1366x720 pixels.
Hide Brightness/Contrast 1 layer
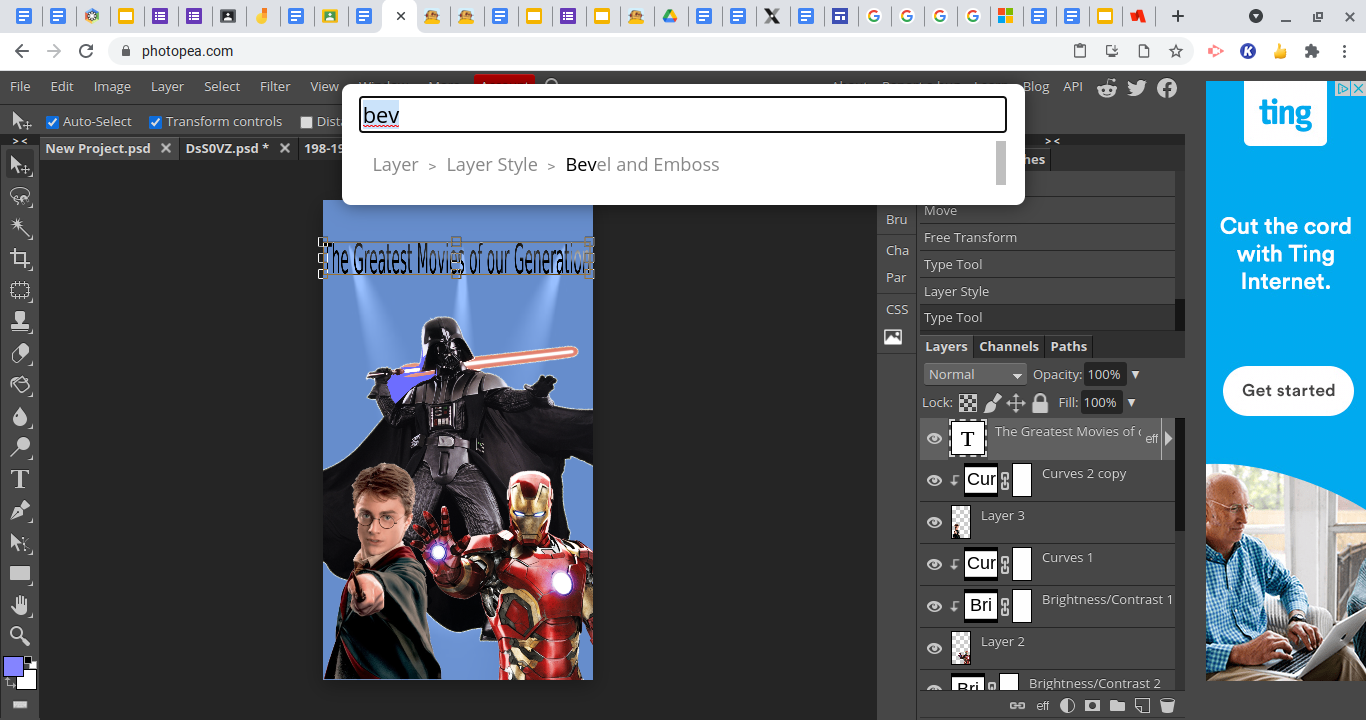point(934,607)
